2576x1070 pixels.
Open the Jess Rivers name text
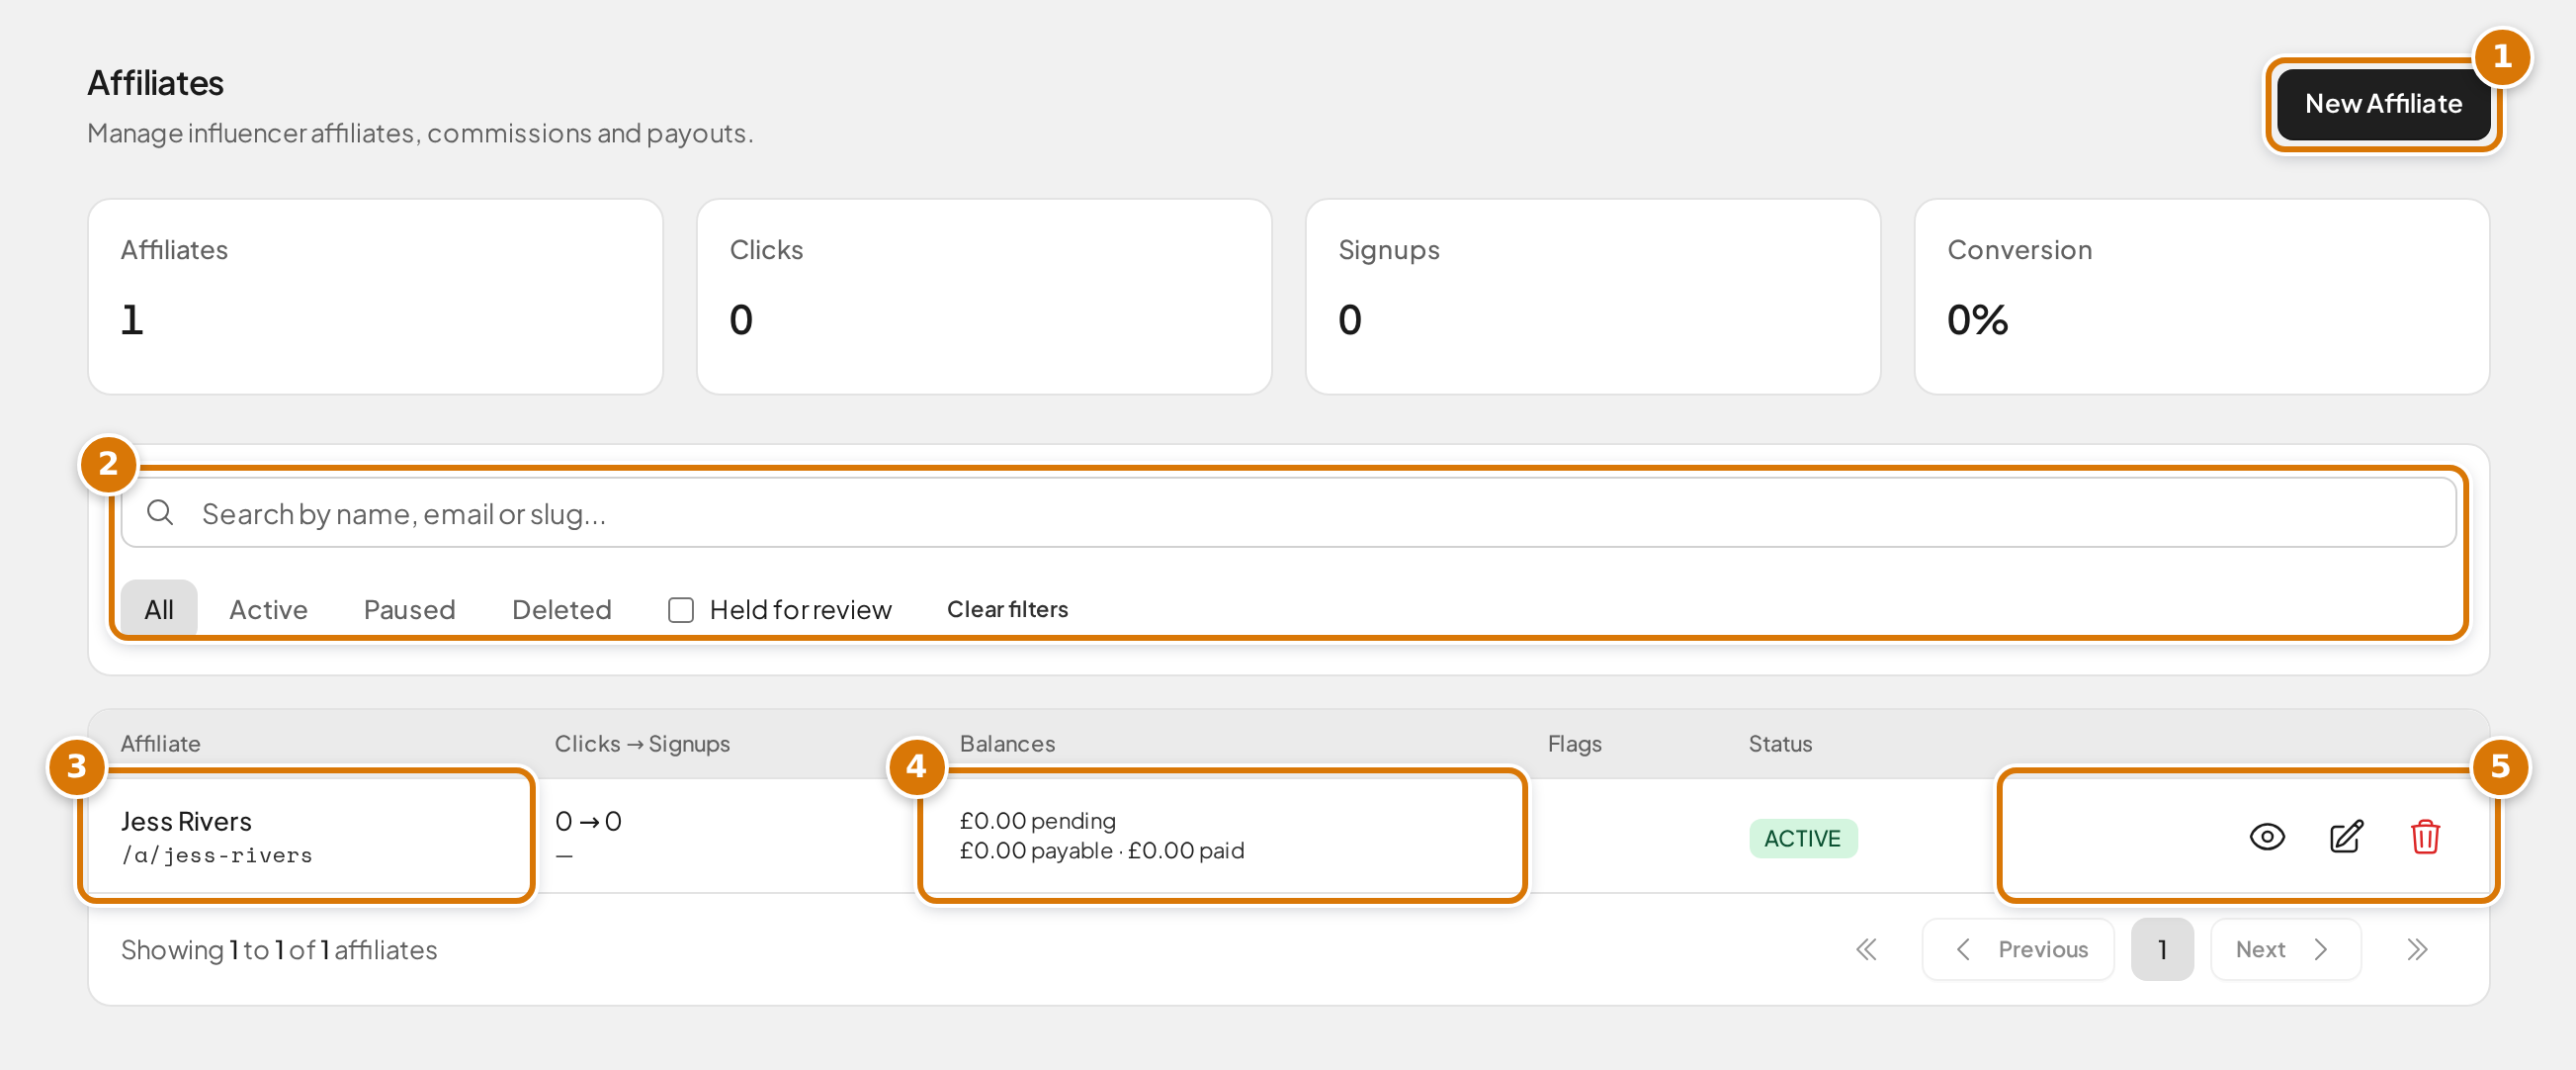point(186,821)
